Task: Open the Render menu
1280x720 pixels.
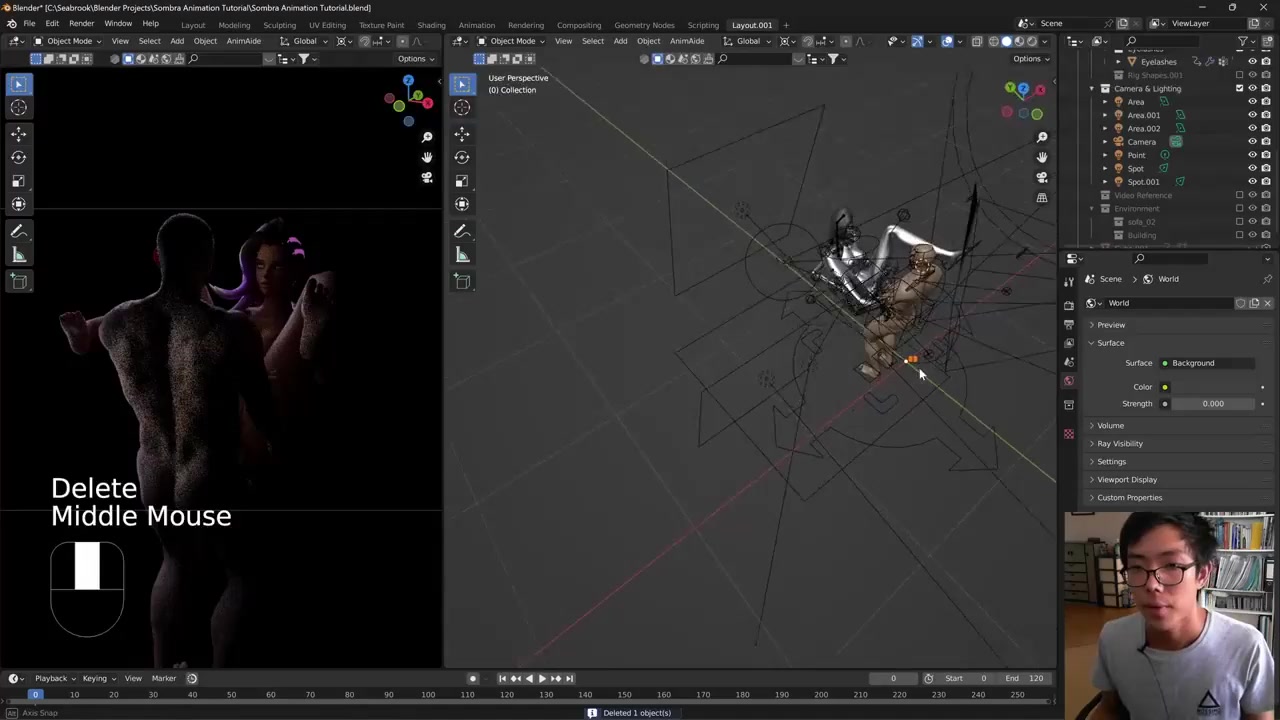Action: point(81,23)
